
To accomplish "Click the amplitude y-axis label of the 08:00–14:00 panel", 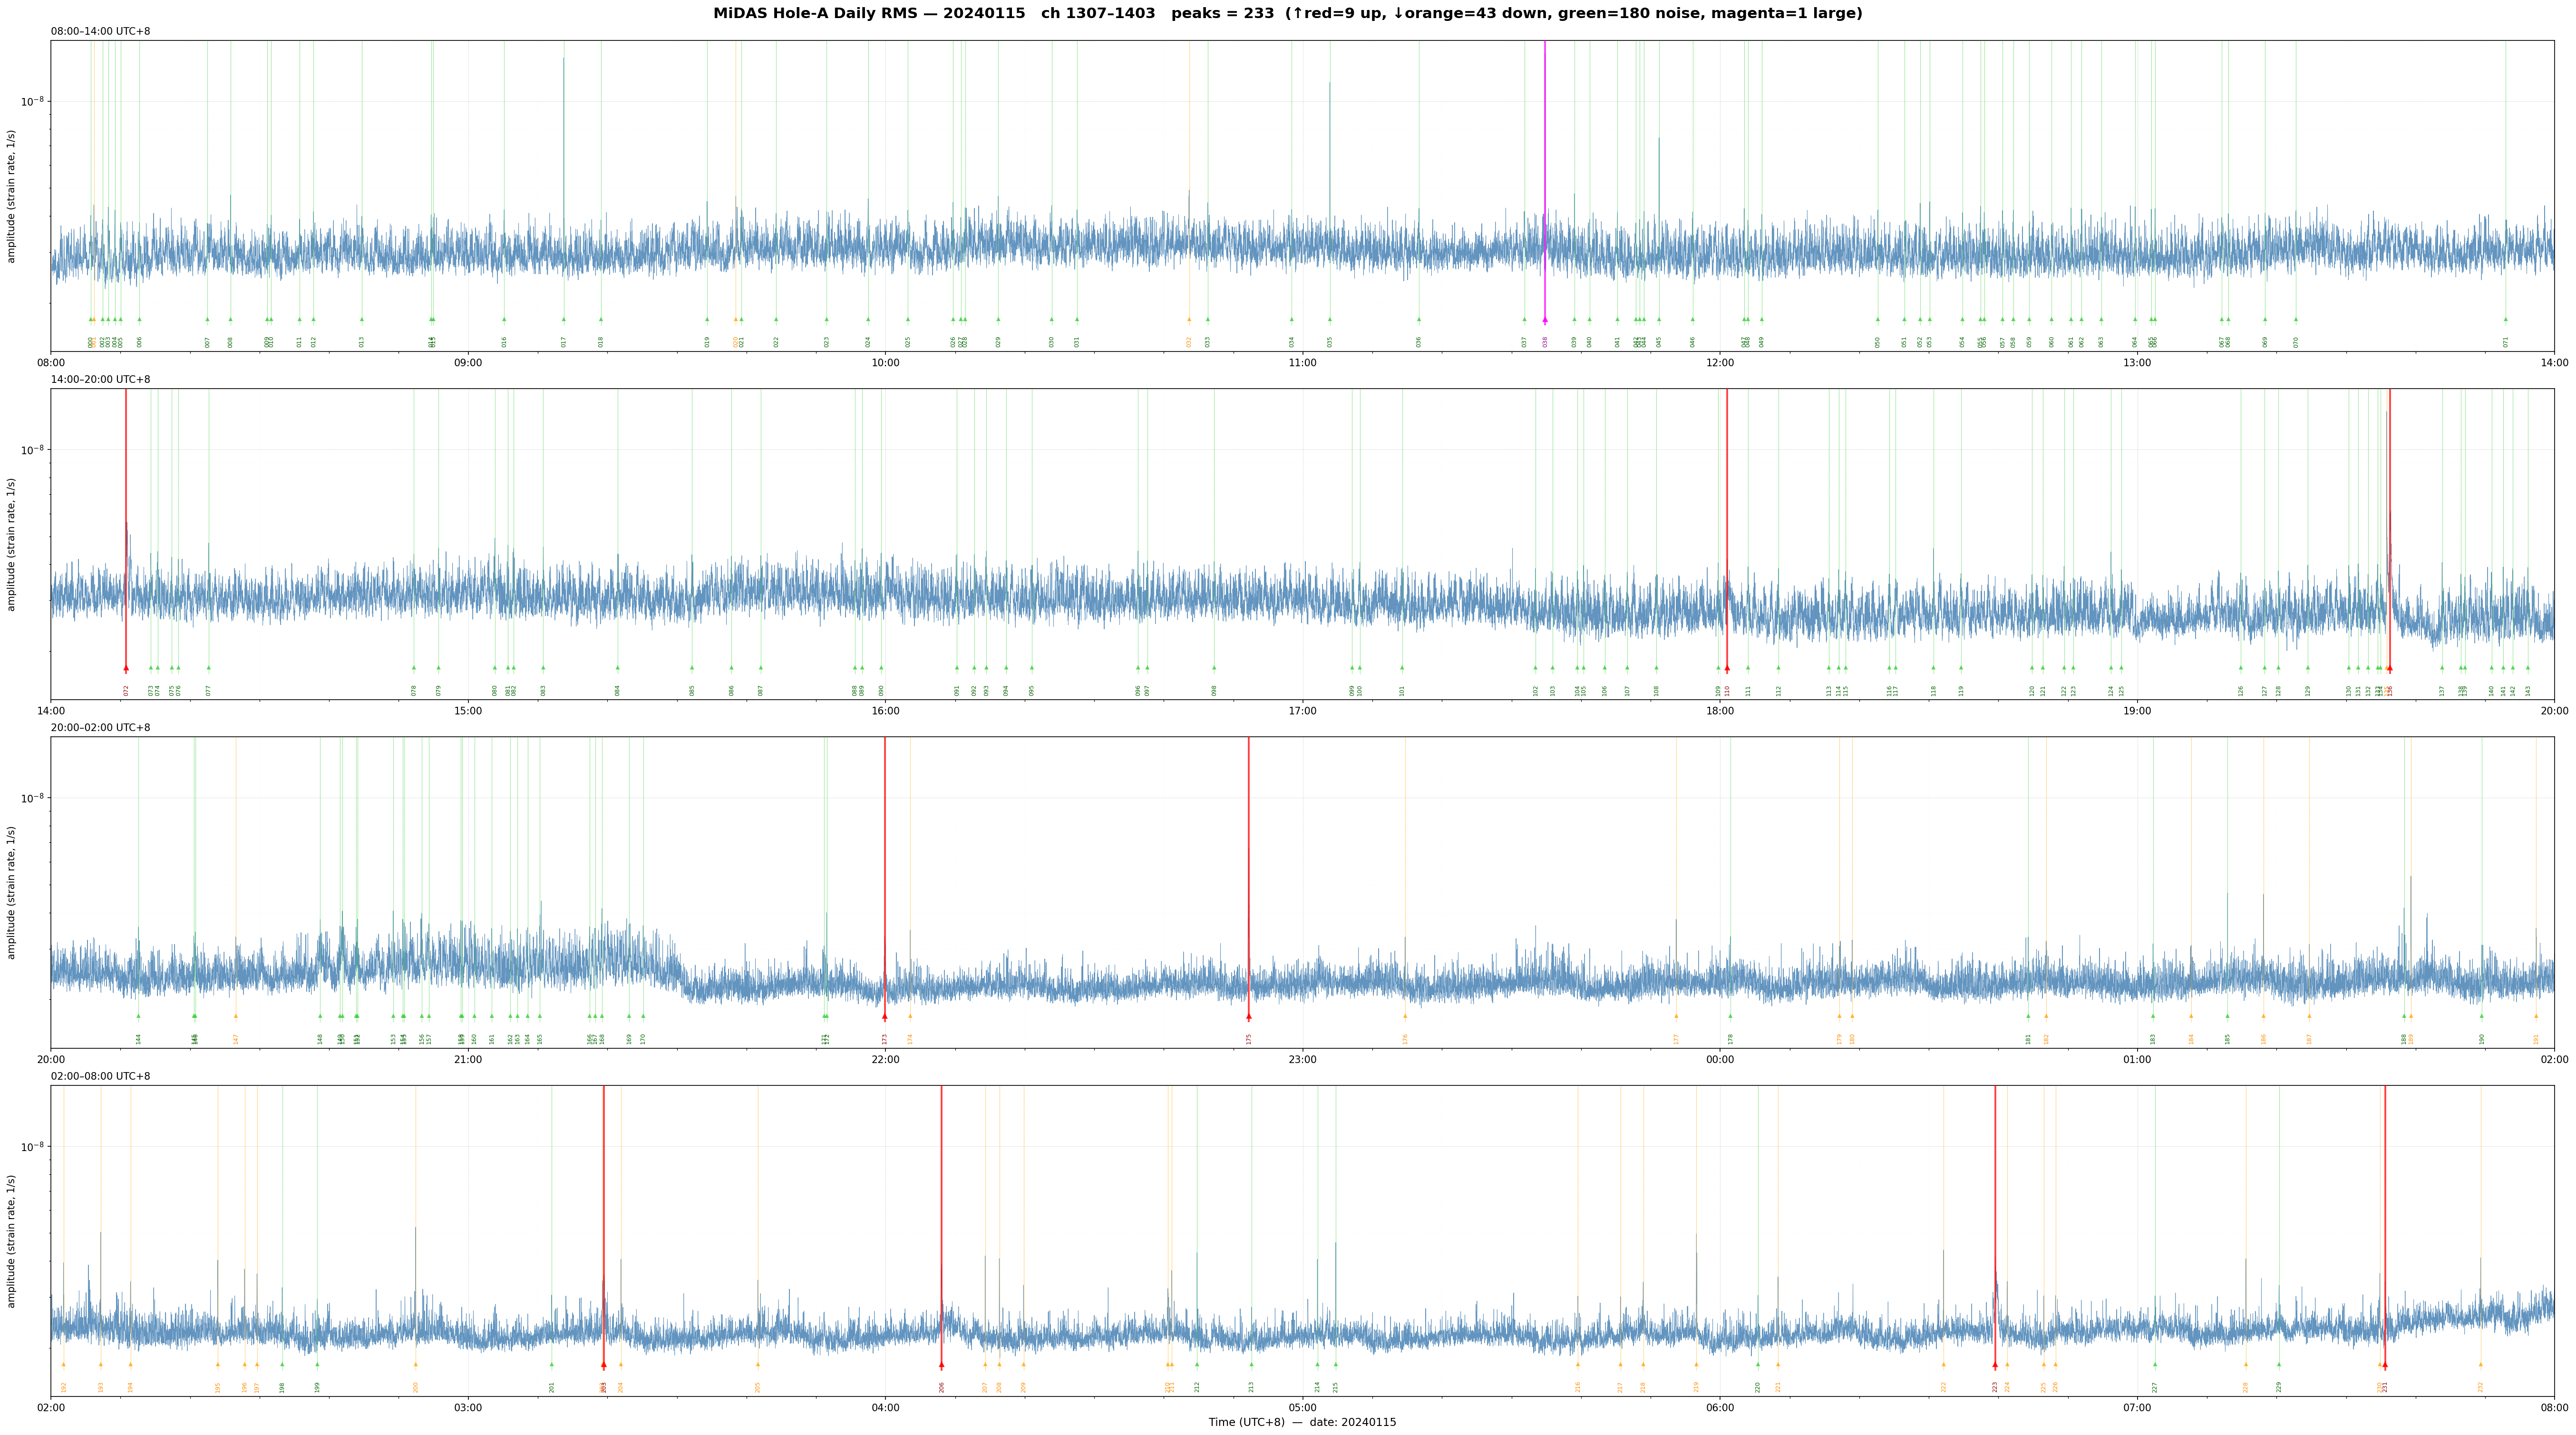I will click(x=12, y=196).
